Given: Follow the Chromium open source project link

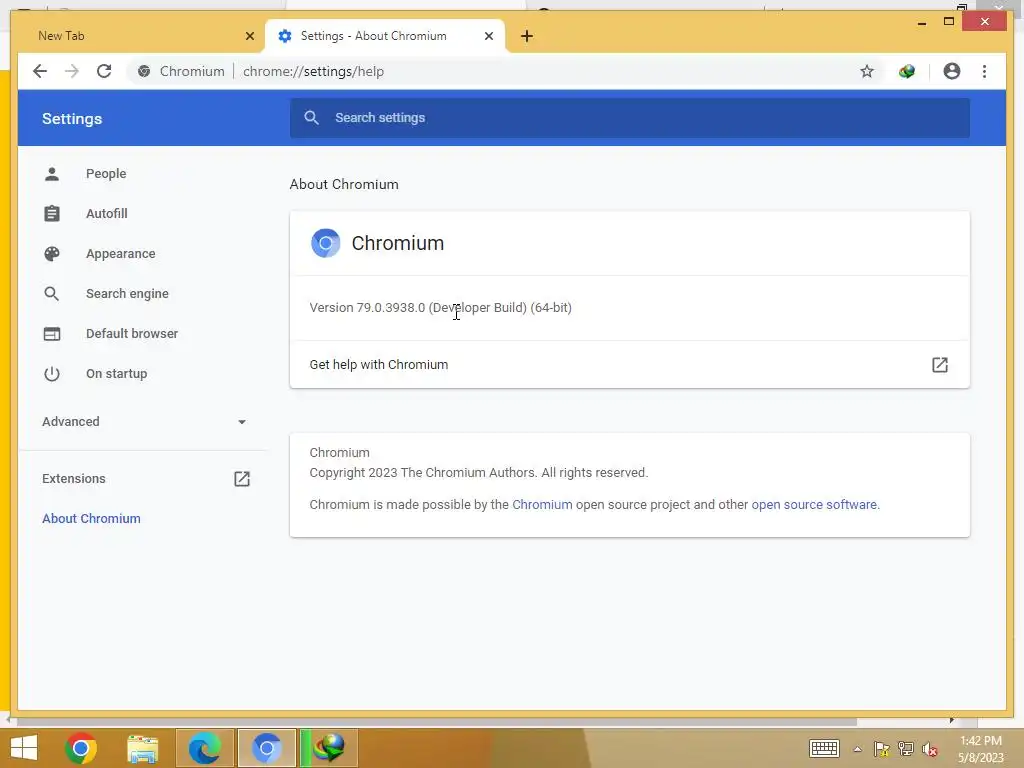Looking at the screenshot, I should (x=542, y=505).
